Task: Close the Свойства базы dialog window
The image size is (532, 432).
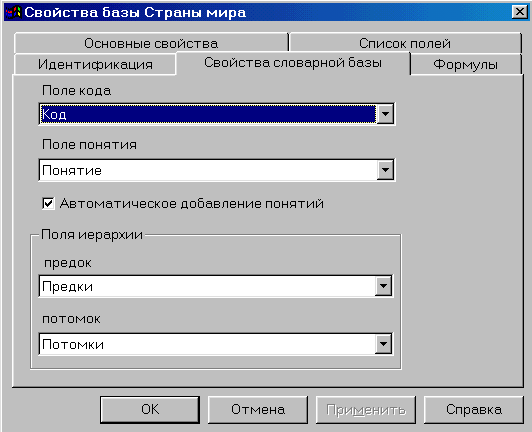Action: [x=519, y=12]
